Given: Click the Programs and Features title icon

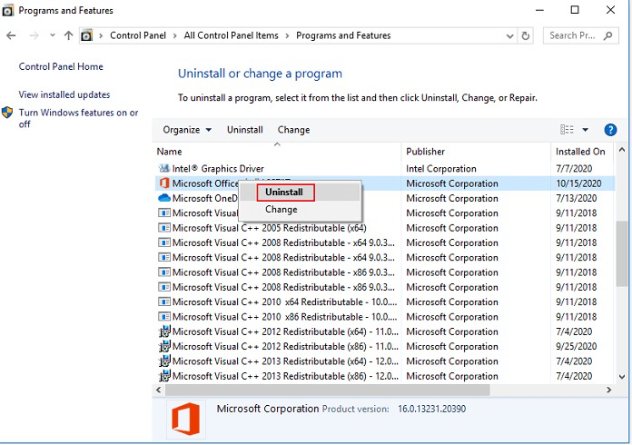Looking at the screenshot, I should click(x=8, y=11).
